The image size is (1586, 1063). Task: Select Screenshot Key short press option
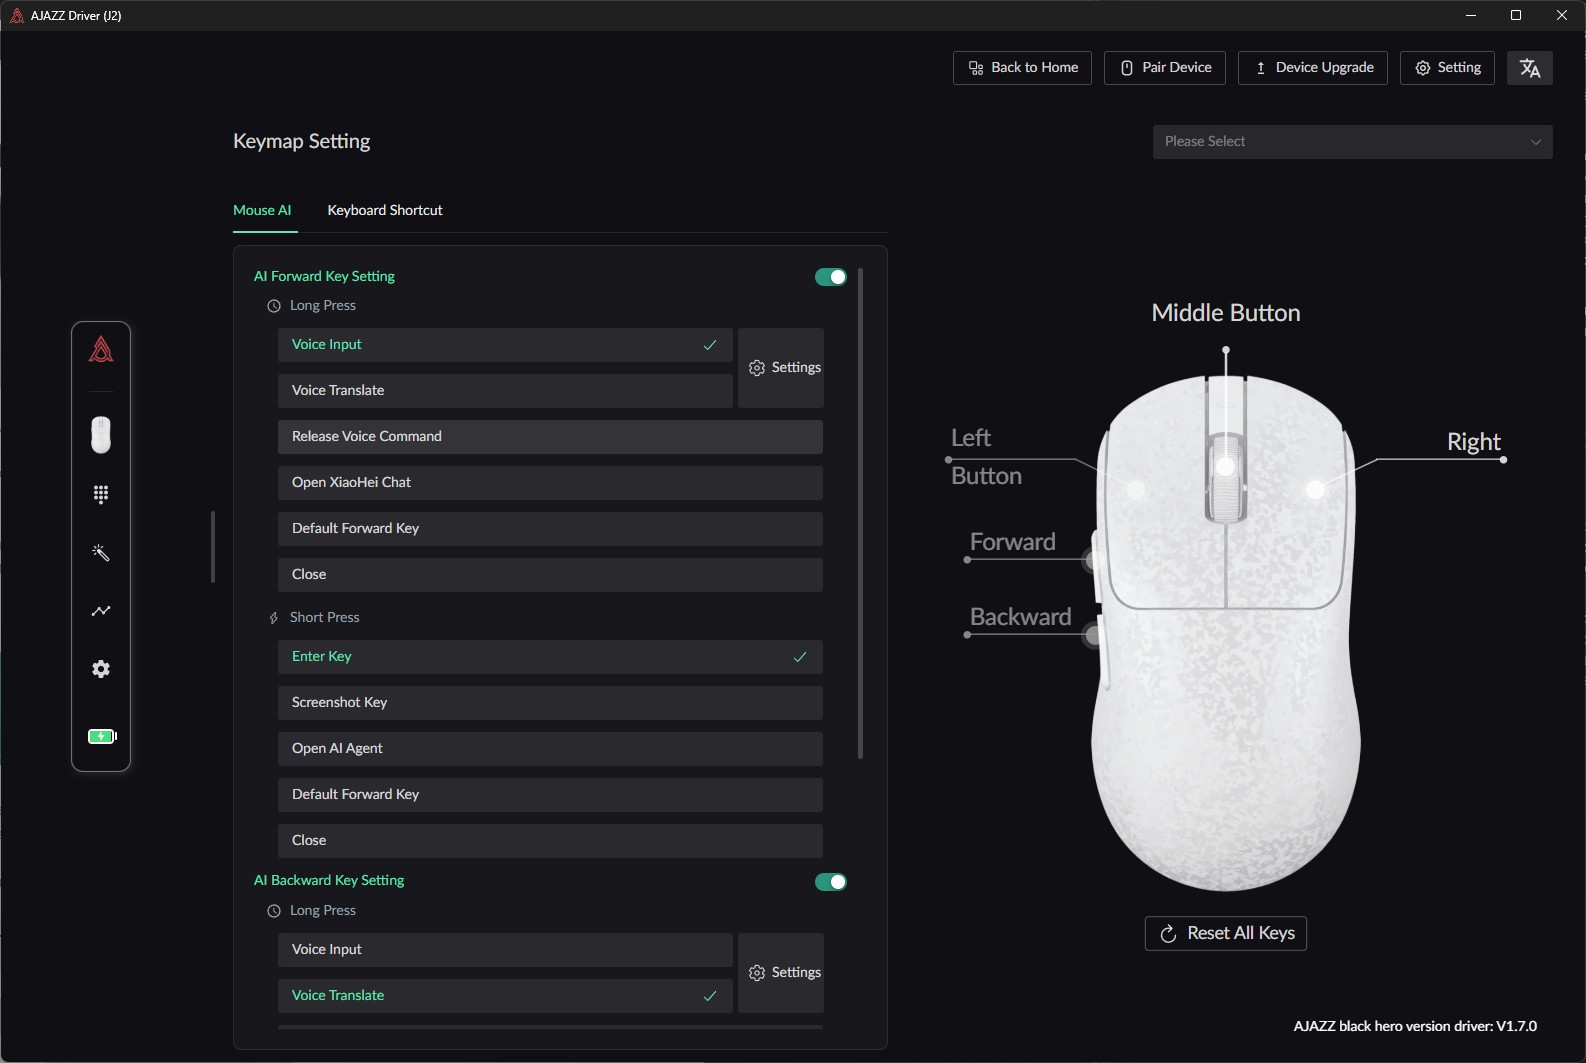pos(550,703)
